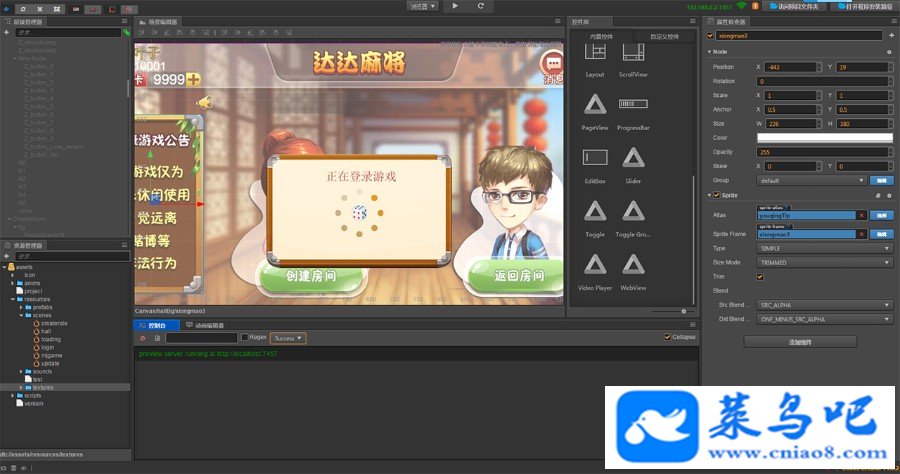The image size is (900, 474).
Task: Open the Success log-level dropdown
Action: (x=288, y=339)
